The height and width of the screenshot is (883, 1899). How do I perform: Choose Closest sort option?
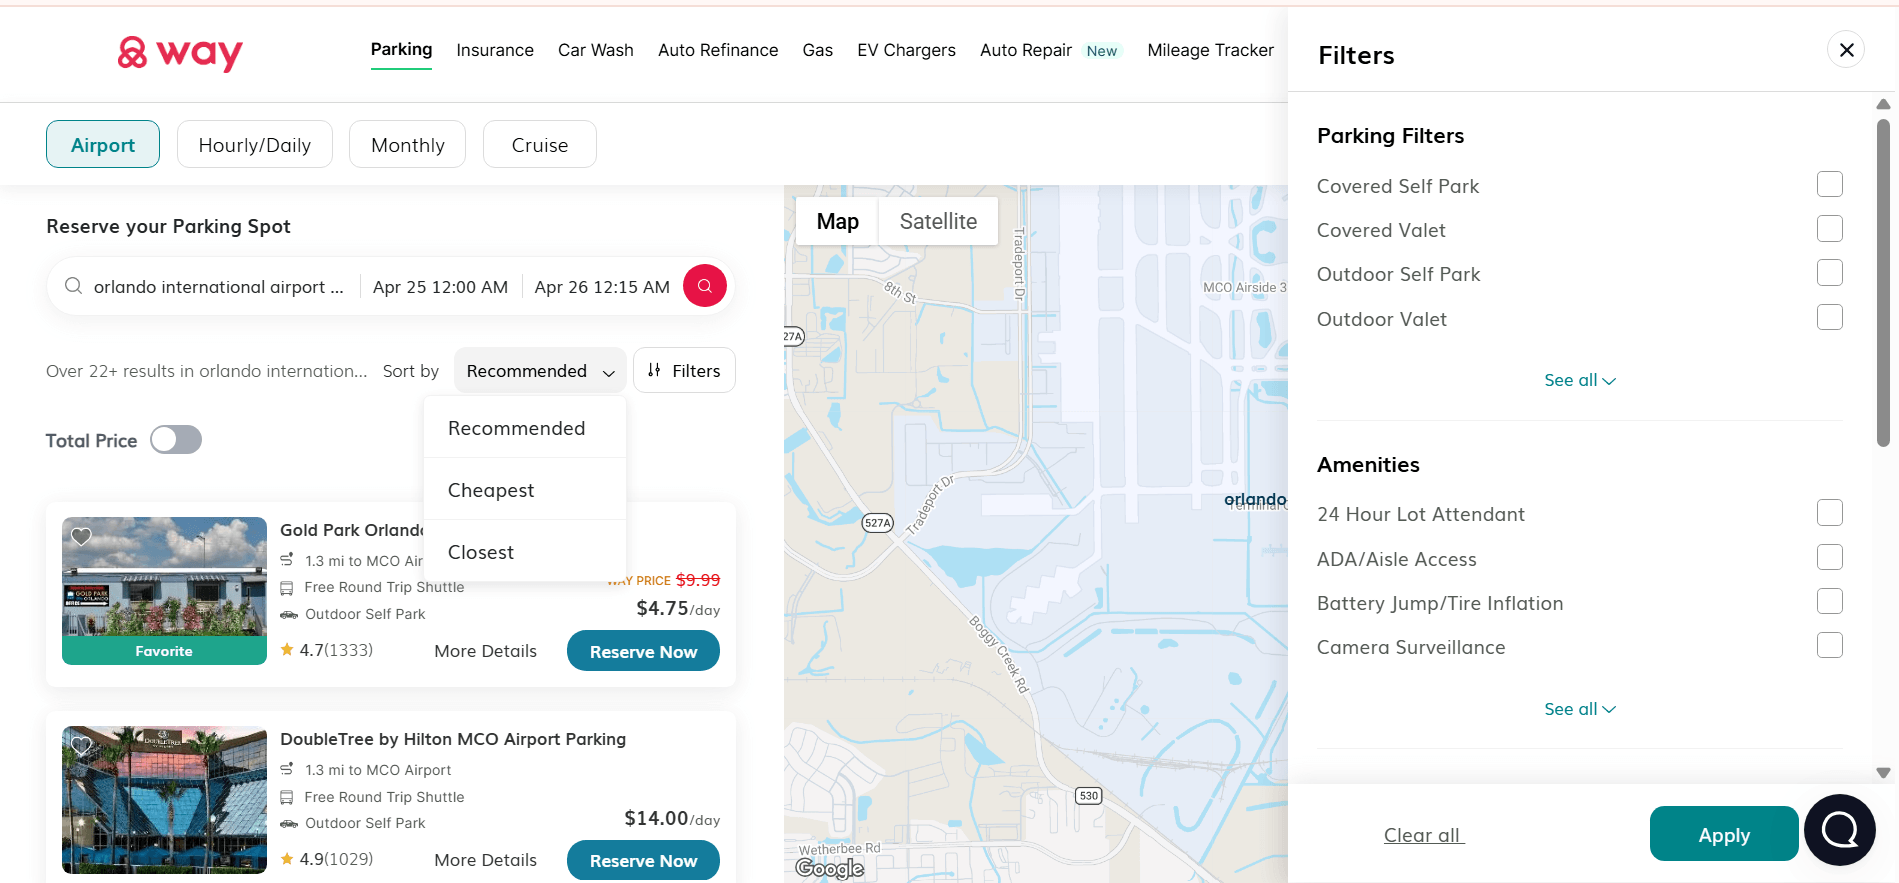tap(525, 552)
